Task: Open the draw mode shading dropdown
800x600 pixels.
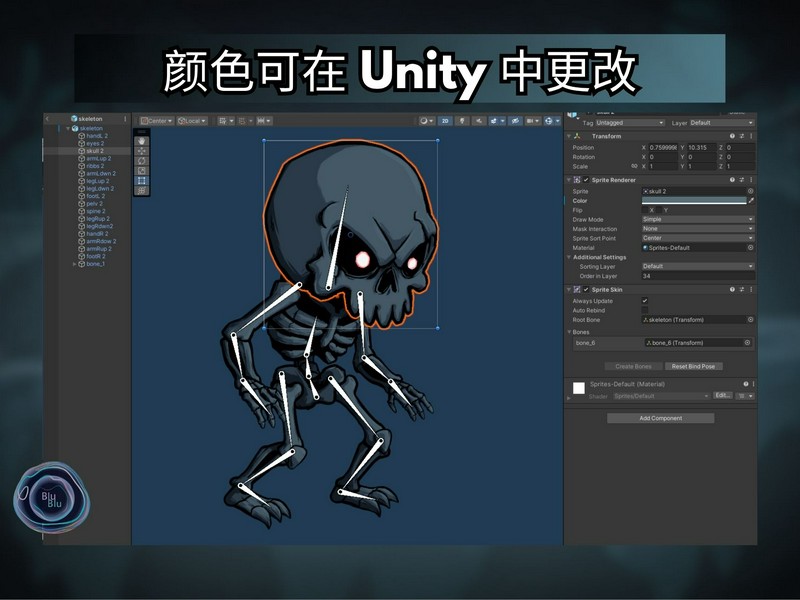Action: pos(426,121)
